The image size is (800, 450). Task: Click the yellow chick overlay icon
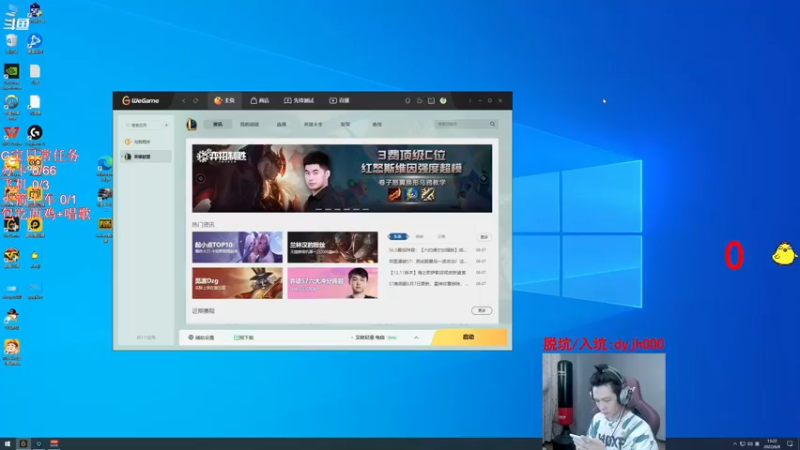tap(784, 254)
